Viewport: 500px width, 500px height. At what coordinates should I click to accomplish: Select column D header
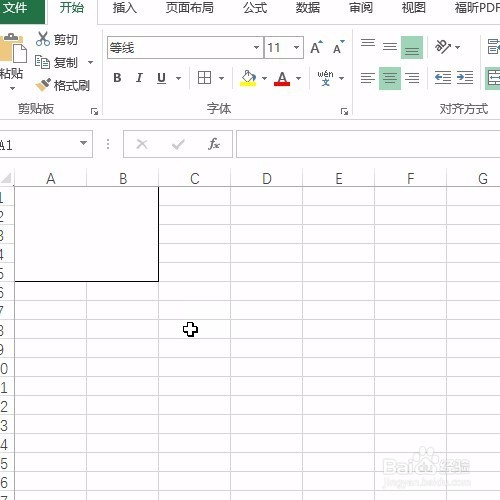(267, 179)
